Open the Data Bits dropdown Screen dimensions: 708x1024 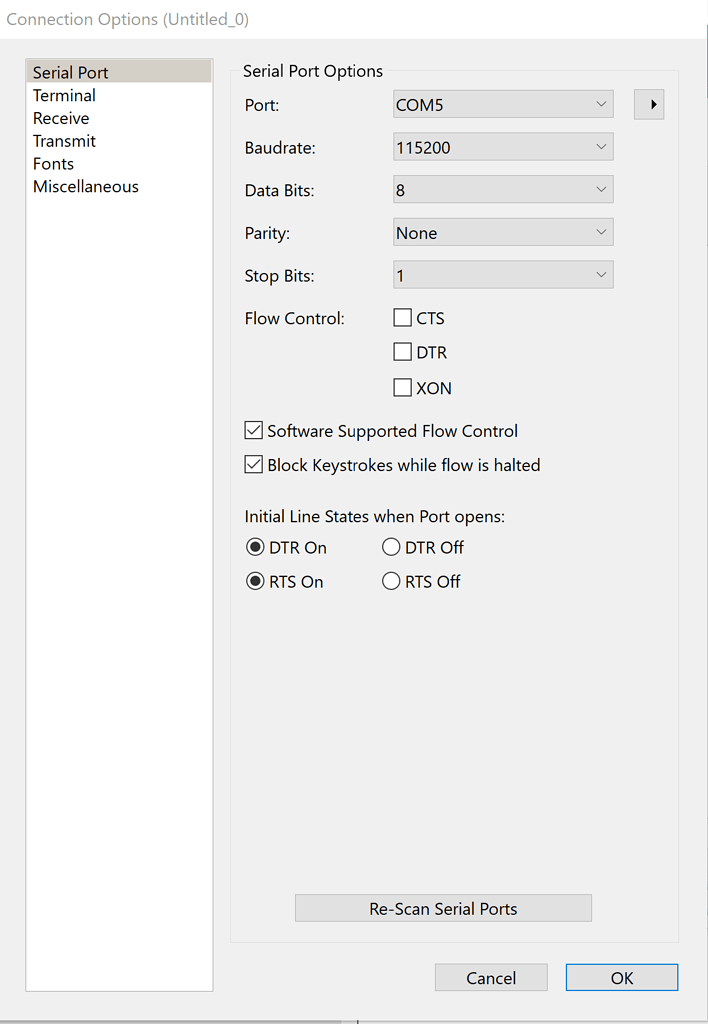(x=503, y=190)
